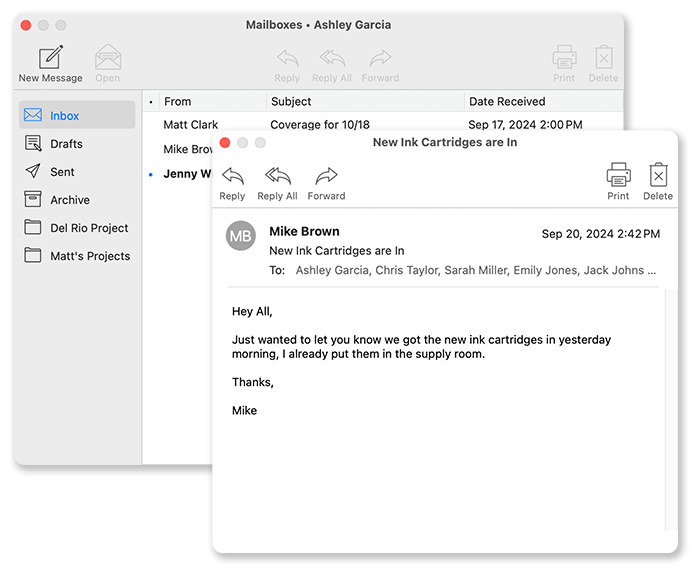Viewport: 693px width, 571px height.
Task: Select the Mike Brown row in message list
Action: [178, 149]
